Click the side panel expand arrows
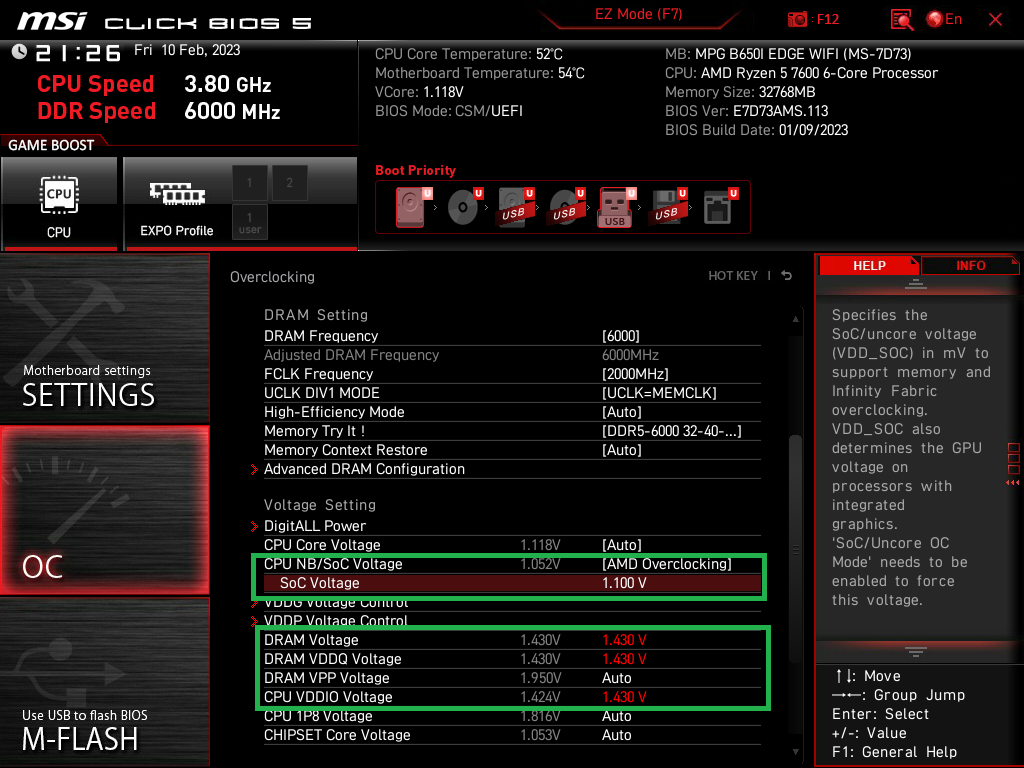 click(x=1013, y=482)
